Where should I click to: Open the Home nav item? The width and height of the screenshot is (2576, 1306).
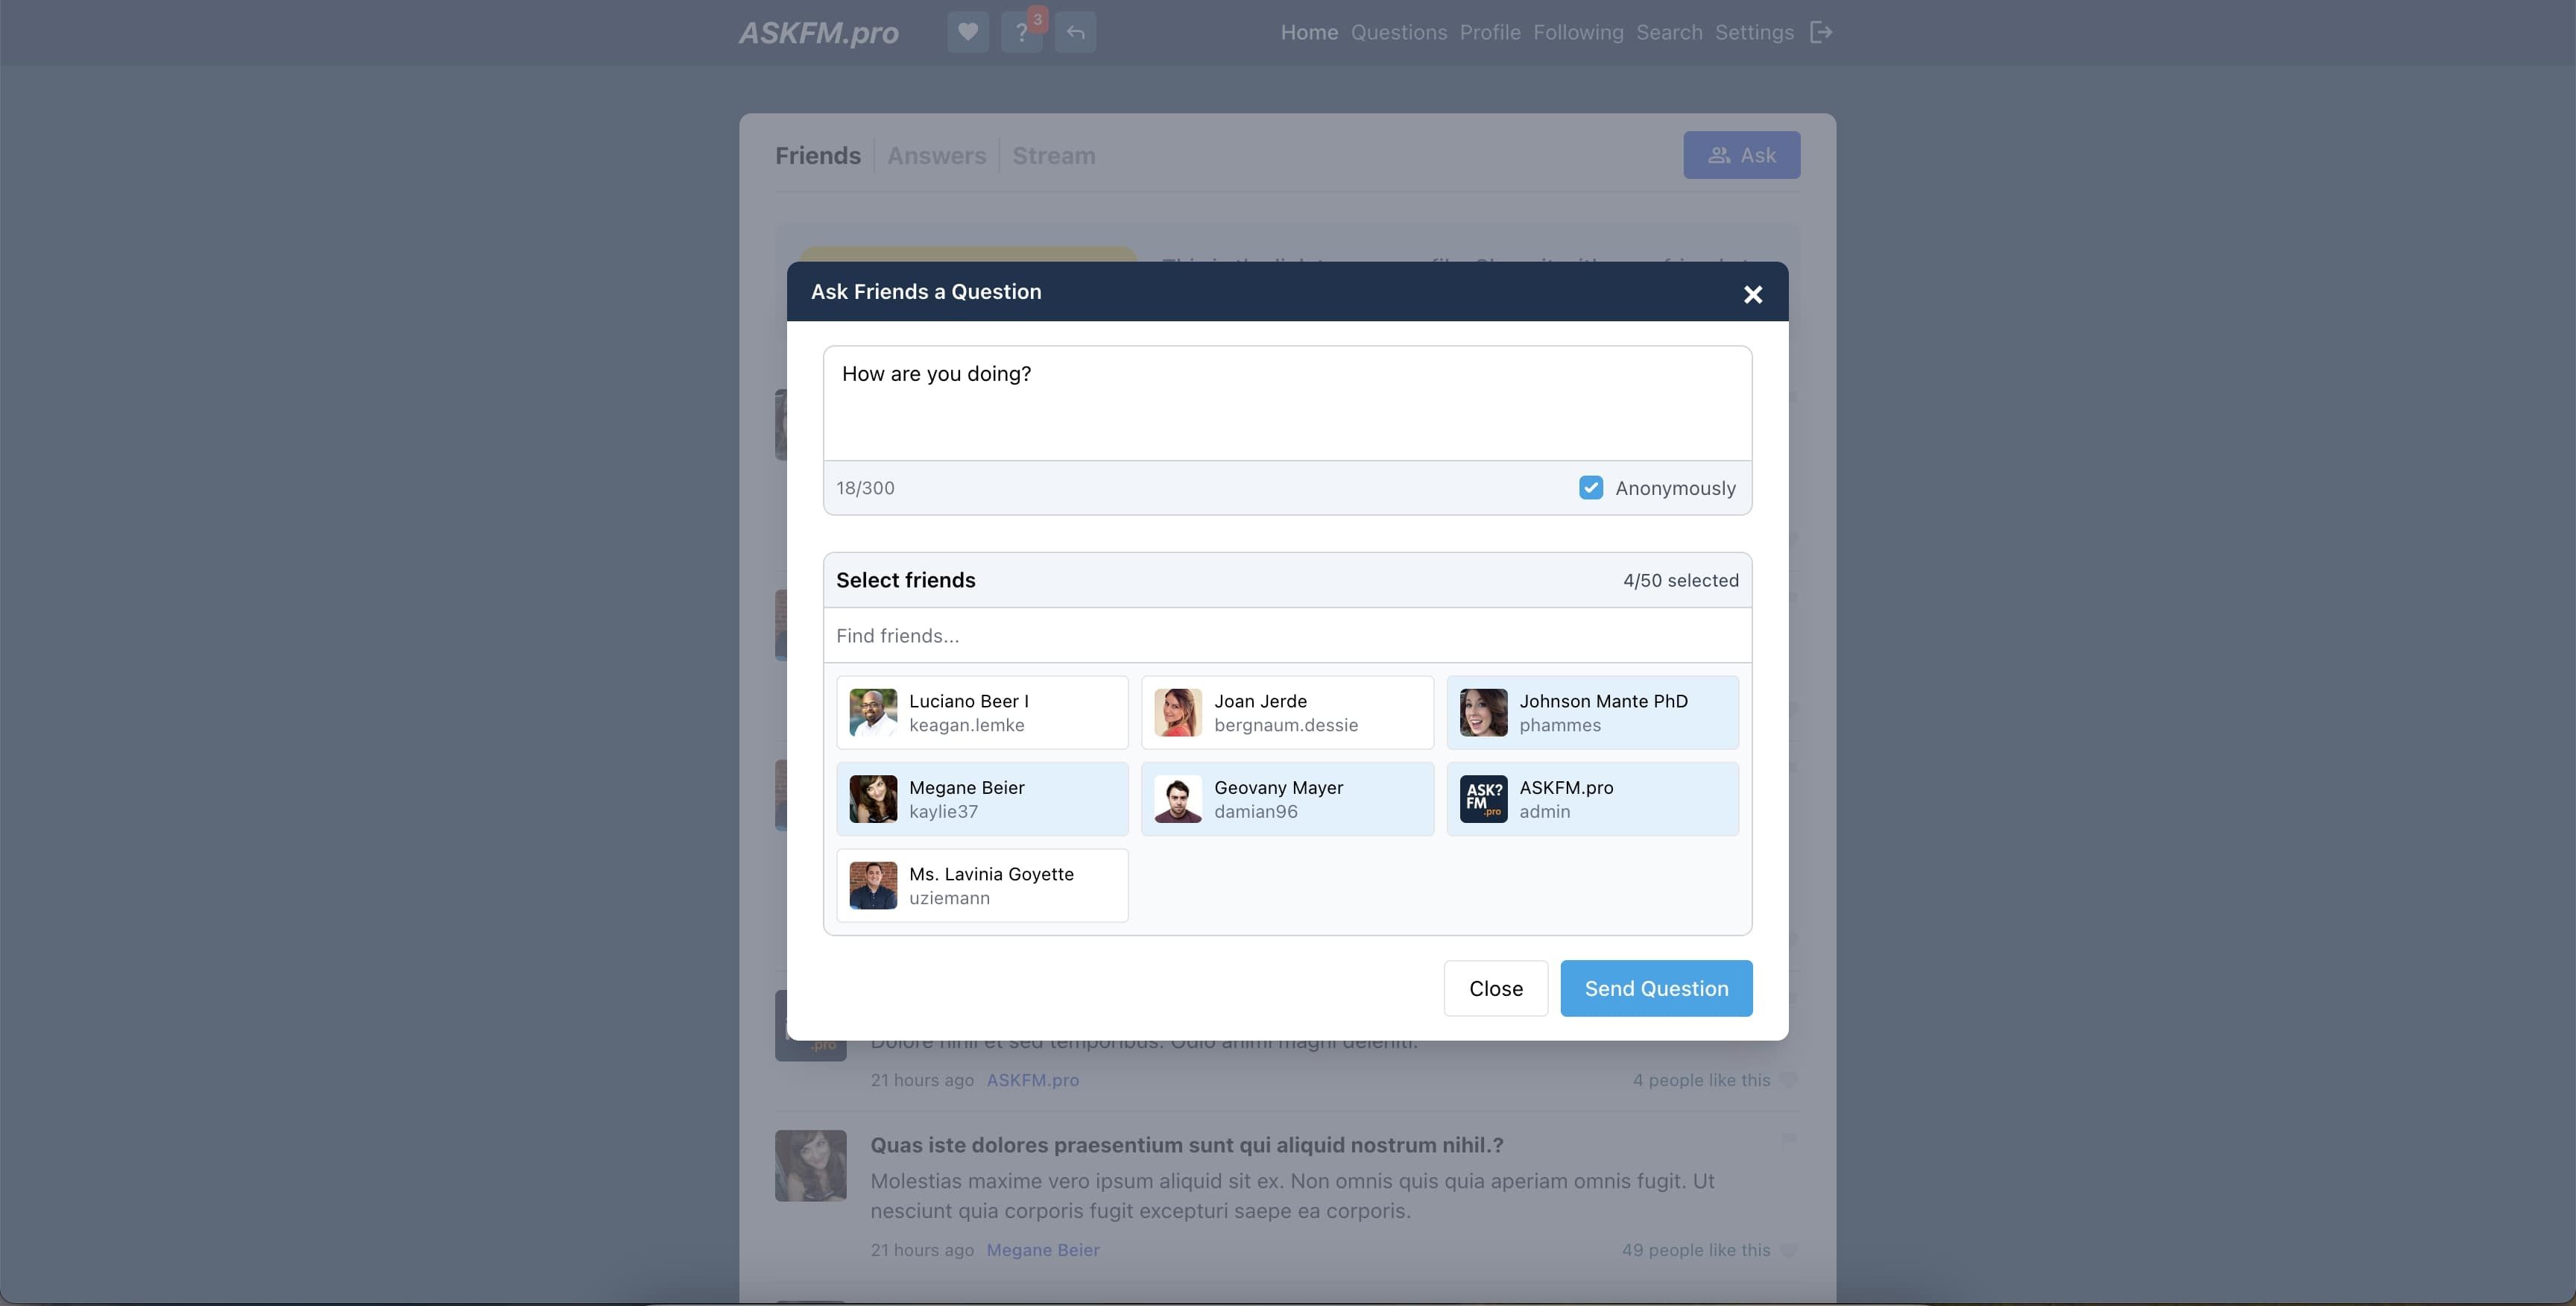click(1309, 32)
